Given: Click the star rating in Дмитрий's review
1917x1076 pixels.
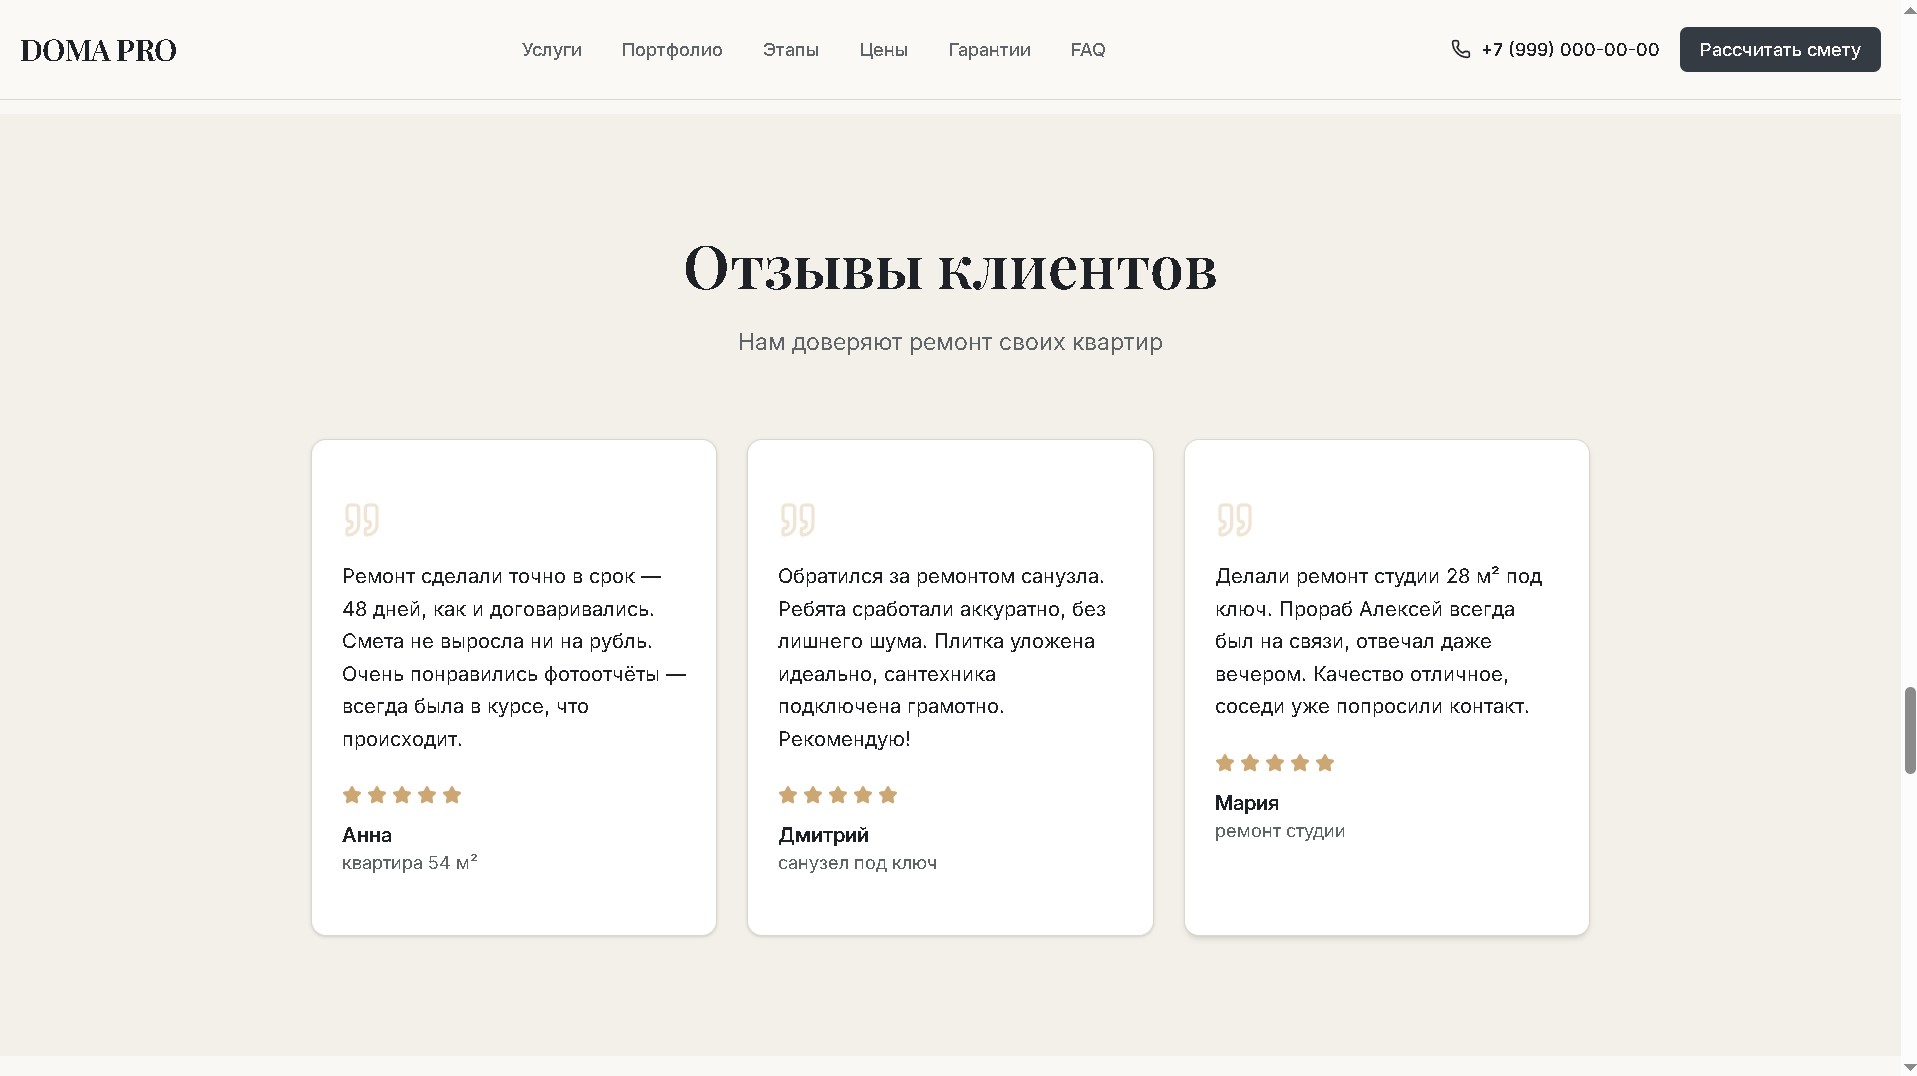Looking at the screenshot, I should (838, 795).
